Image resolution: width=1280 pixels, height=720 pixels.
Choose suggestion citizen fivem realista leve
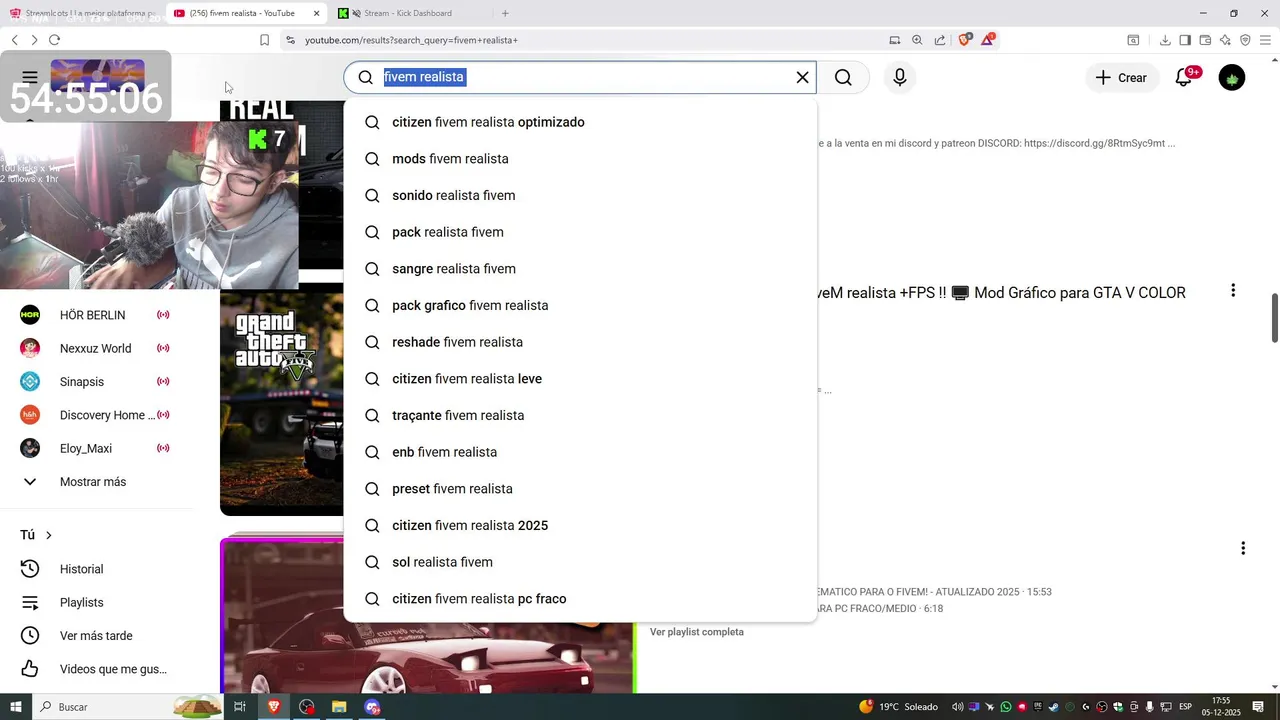click(580, 379)
